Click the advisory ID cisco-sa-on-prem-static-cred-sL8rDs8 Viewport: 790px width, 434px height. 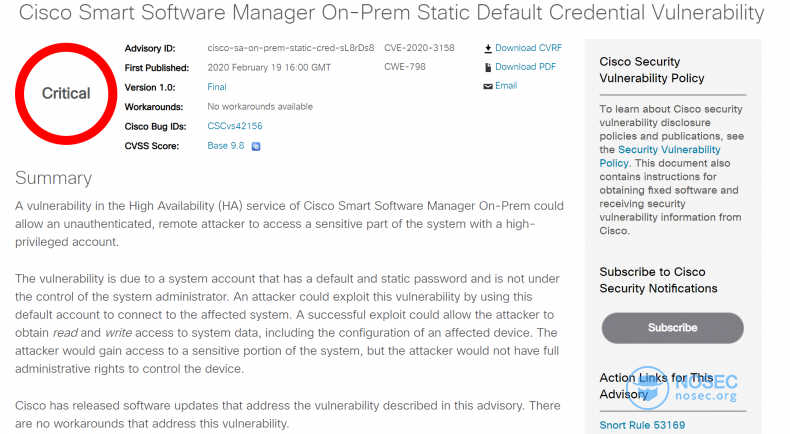[x=291, y=48]
